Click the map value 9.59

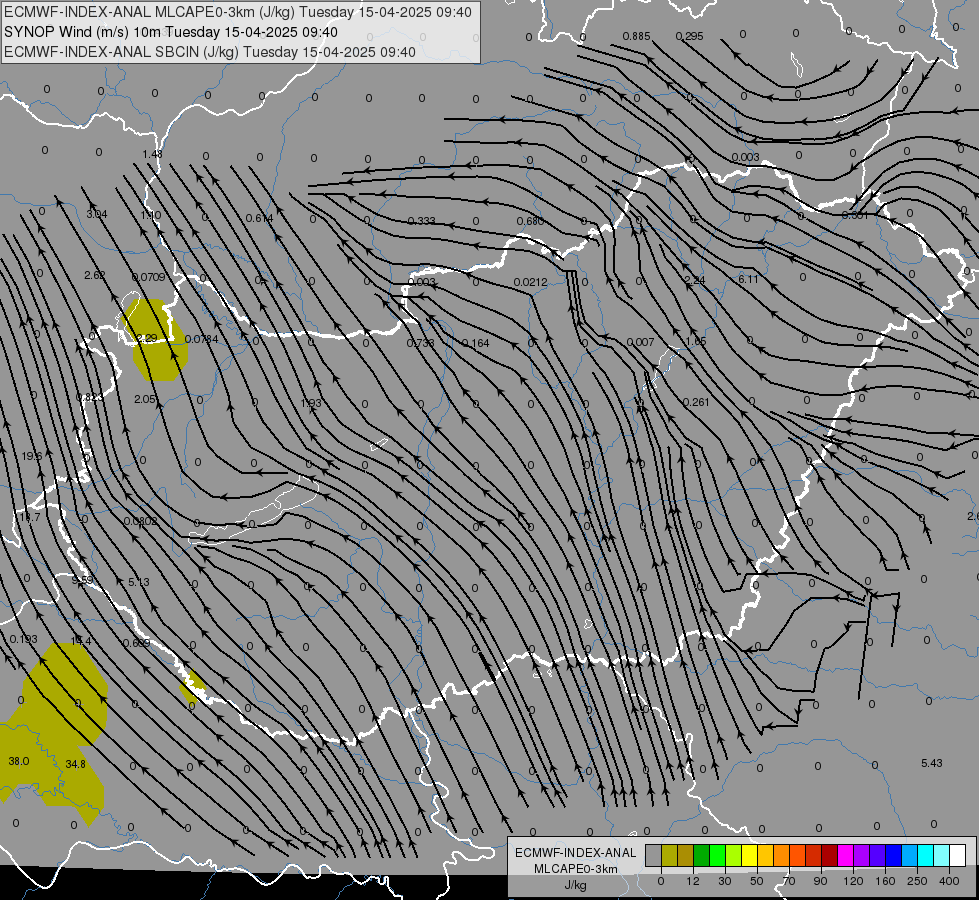82,580
